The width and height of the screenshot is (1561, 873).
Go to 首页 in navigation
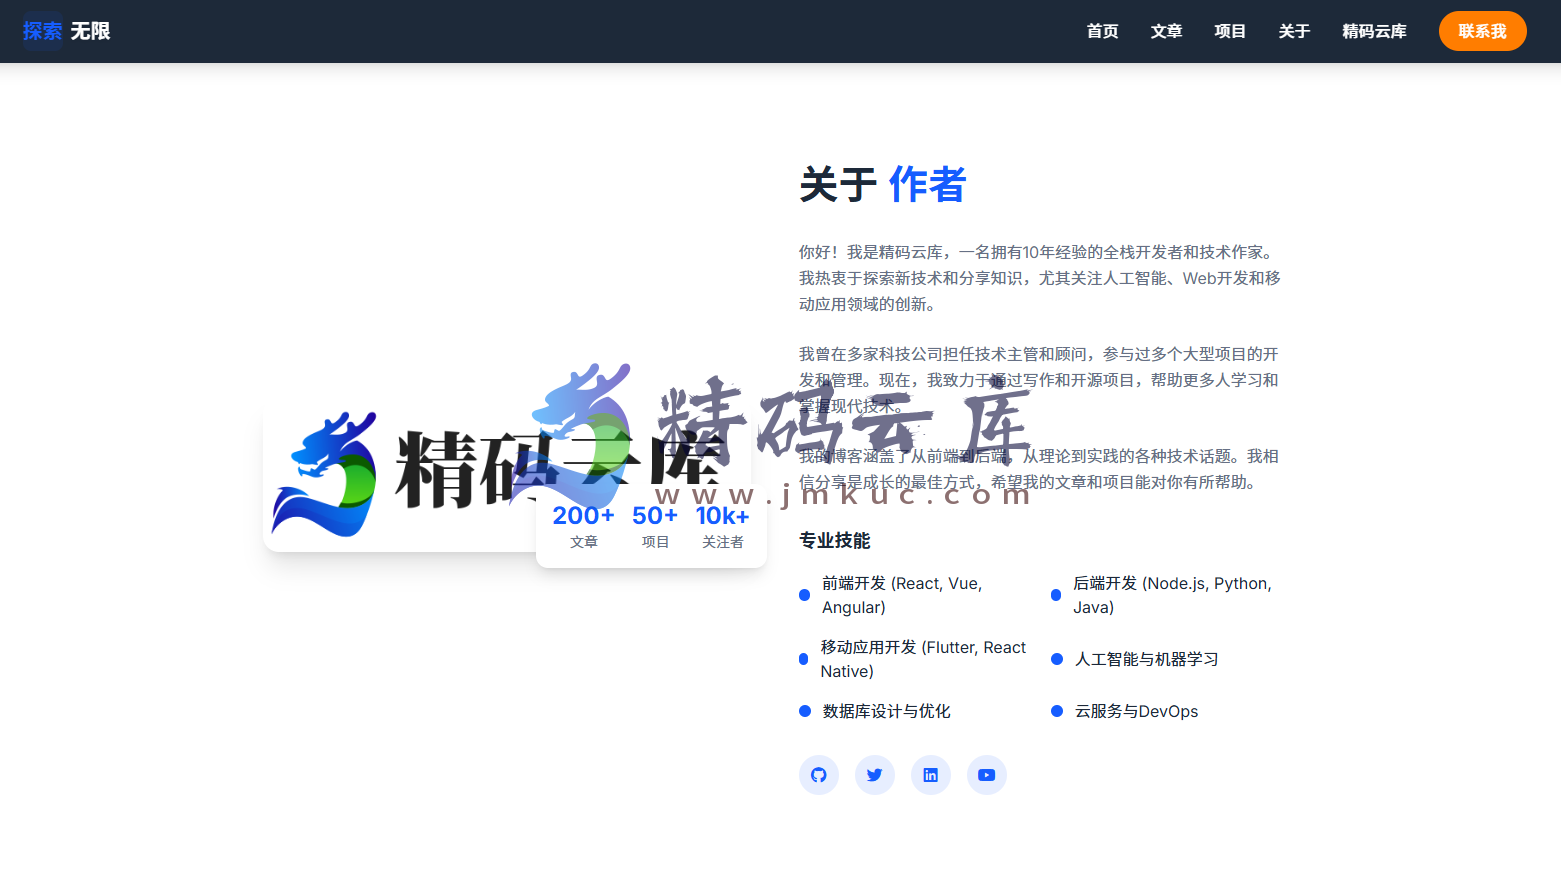pyautogui.click(x=1102, y=31)
